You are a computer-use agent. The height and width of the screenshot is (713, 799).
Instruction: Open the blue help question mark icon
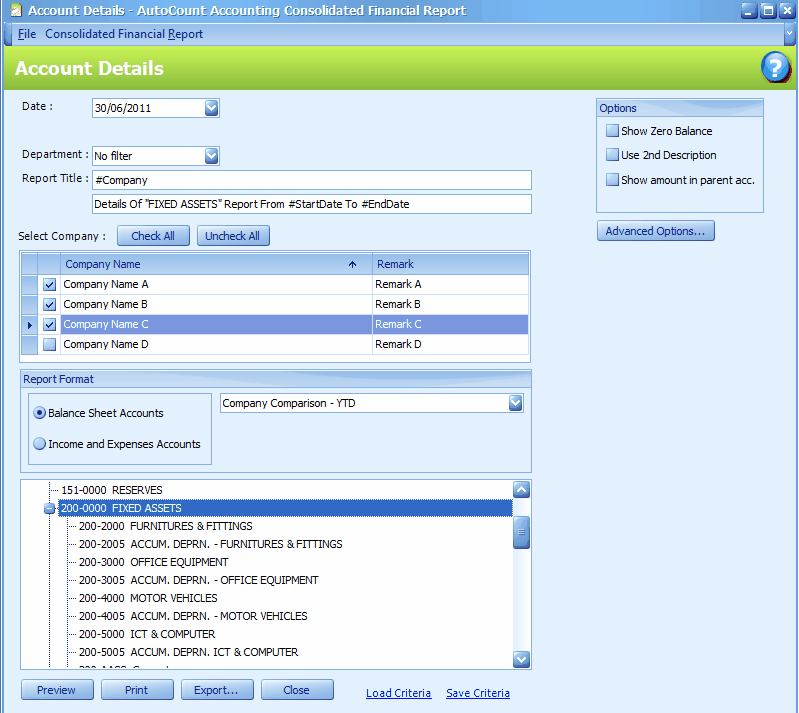(775, 68)
